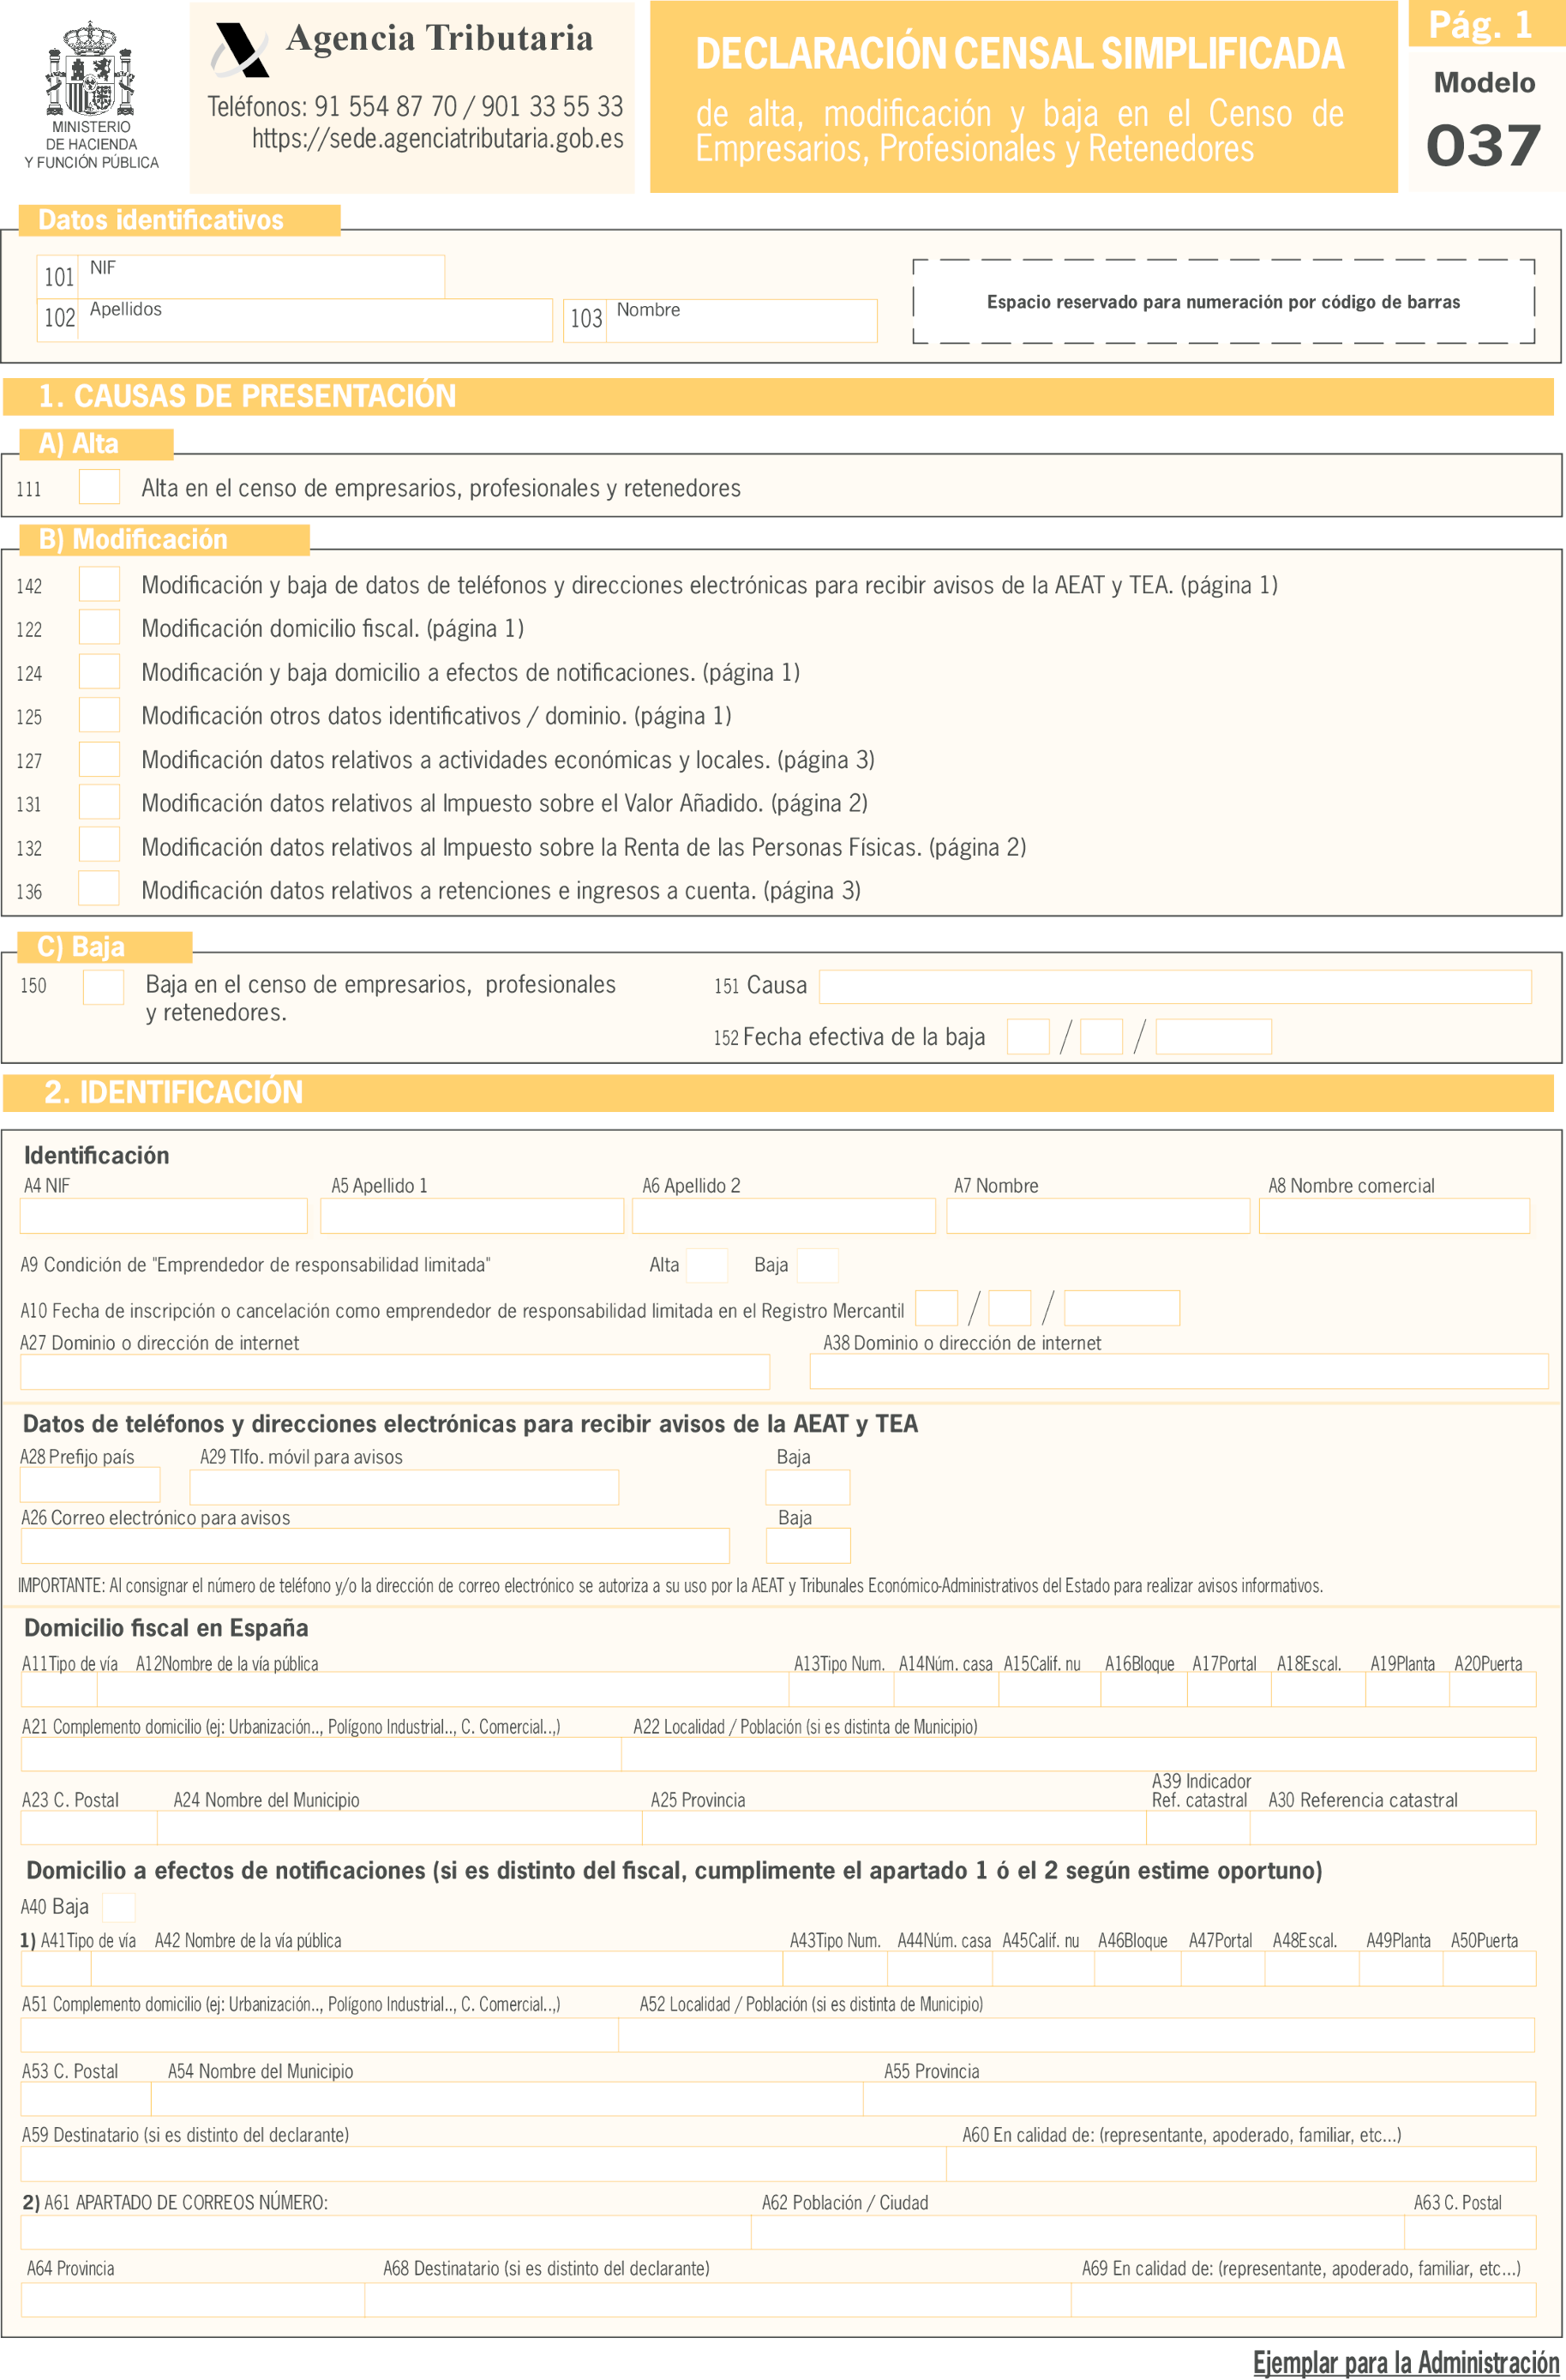Screen dimensions: 1566x2380
Task: Click the A24 Nombre del Municipio field
Action: [x=400, y=1827]
